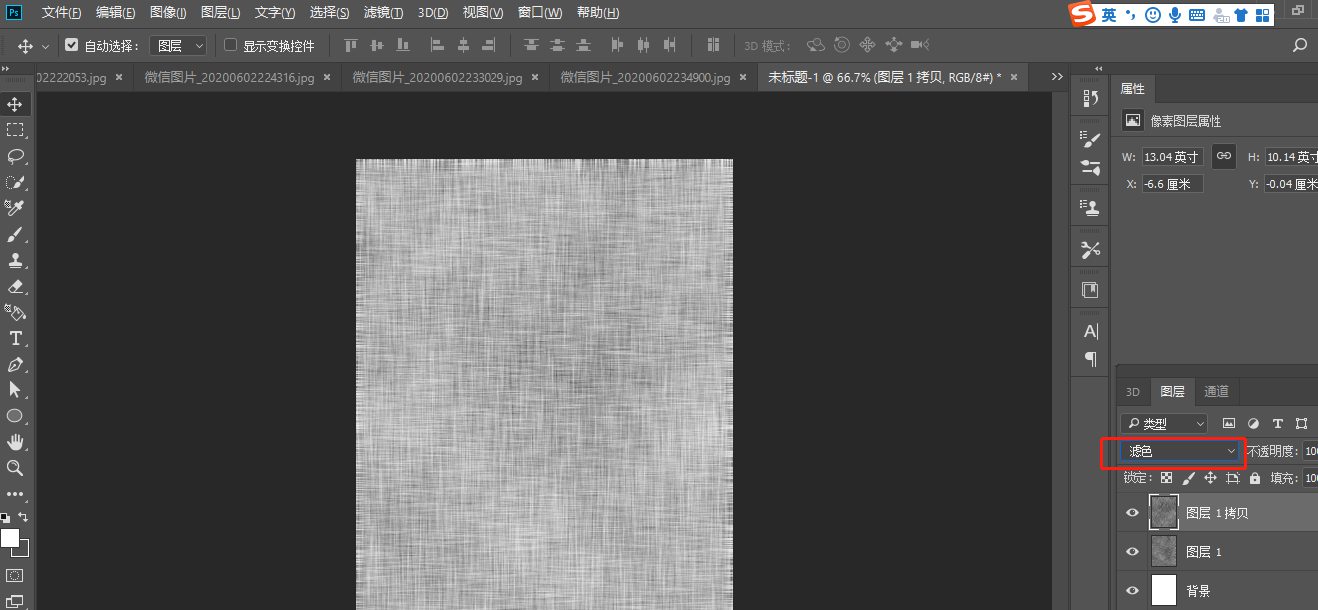The height and width of the screenshot is (610, 1318).
Task: Hide the 背景 layer with its eye toggle
Action: coord(1132,590)
